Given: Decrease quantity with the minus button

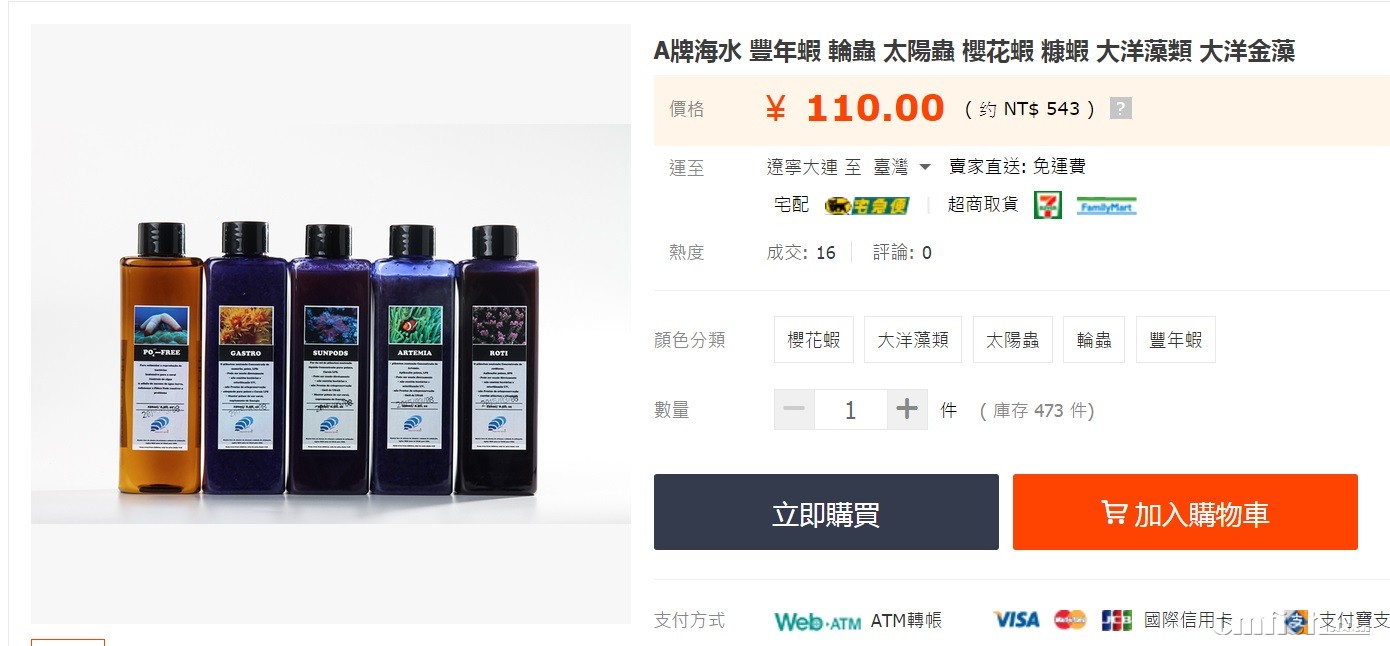Looking at the screenshot, I should (794, 410).
